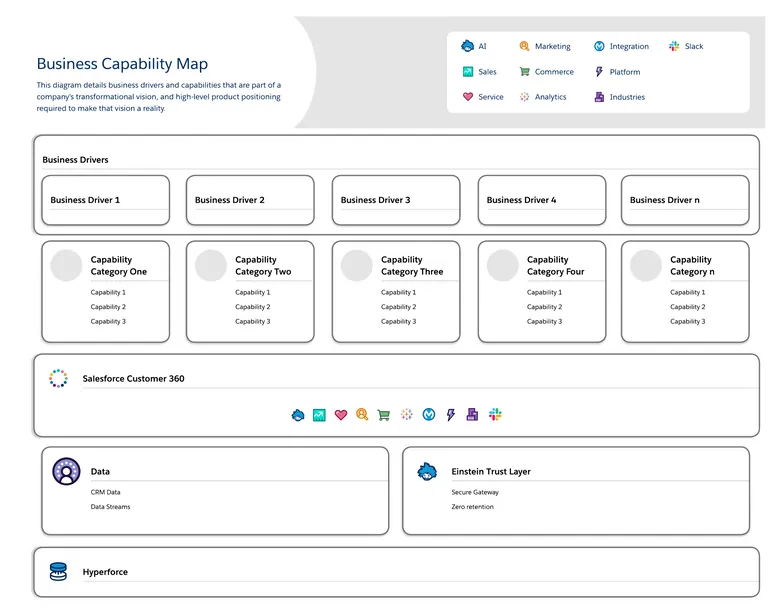Image resolution: width=782 pixels, height=614 pixels.
Task: Select the Marketing icon in the legend
Action: click(x=525, y=46)
